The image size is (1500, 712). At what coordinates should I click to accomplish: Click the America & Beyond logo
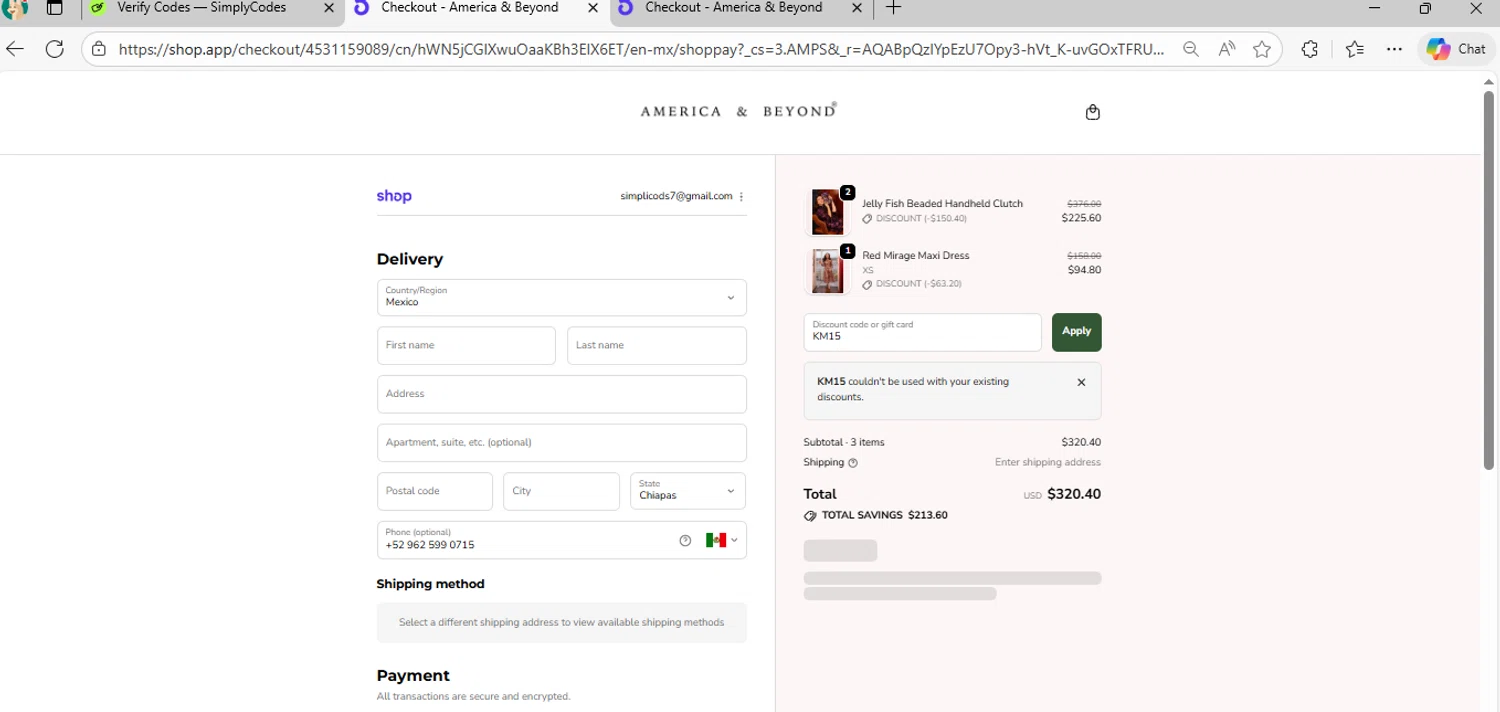739,111
